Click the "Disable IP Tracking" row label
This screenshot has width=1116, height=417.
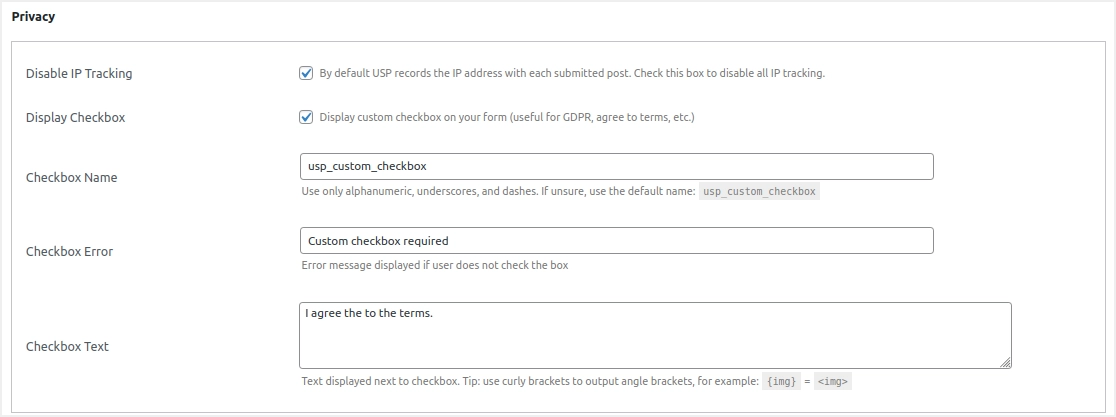(x=79, y=73)
